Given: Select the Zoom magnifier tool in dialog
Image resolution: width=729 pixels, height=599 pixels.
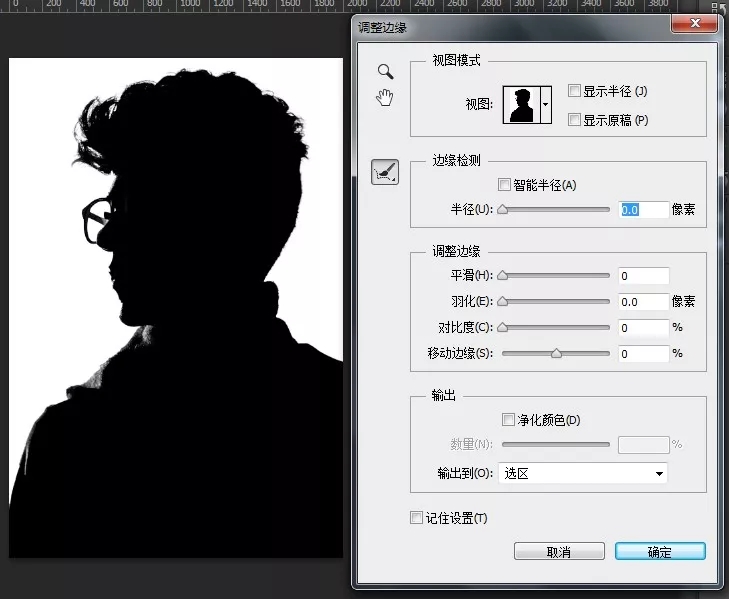Looking at the screenshot, I should coord(385,71).
